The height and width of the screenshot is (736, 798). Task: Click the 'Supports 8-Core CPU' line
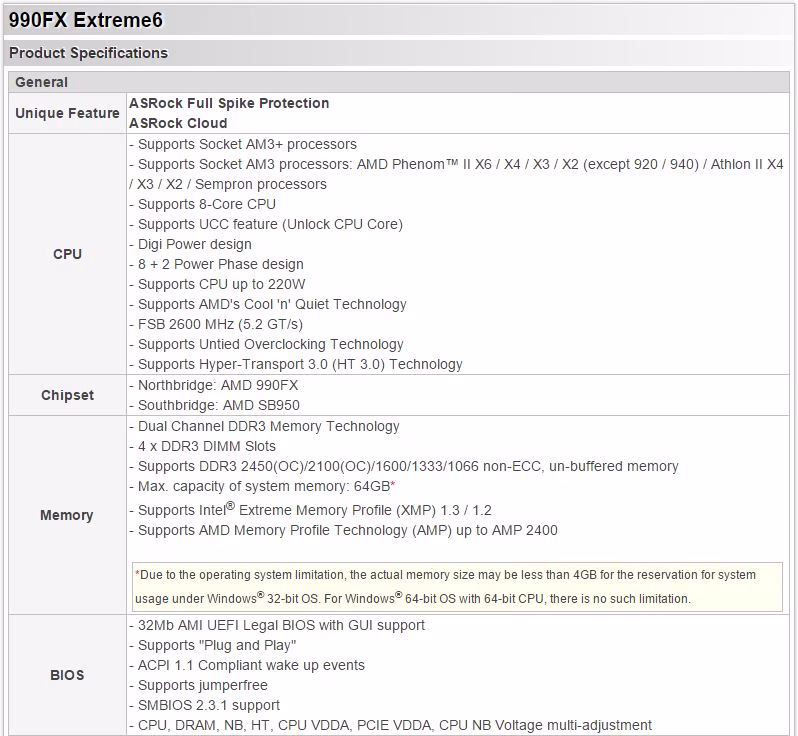pyautogui.click(x=203, y=204)
